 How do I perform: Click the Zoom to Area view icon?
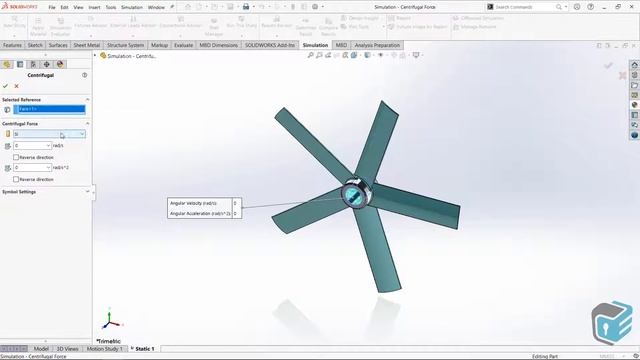[x=319, y=55]
